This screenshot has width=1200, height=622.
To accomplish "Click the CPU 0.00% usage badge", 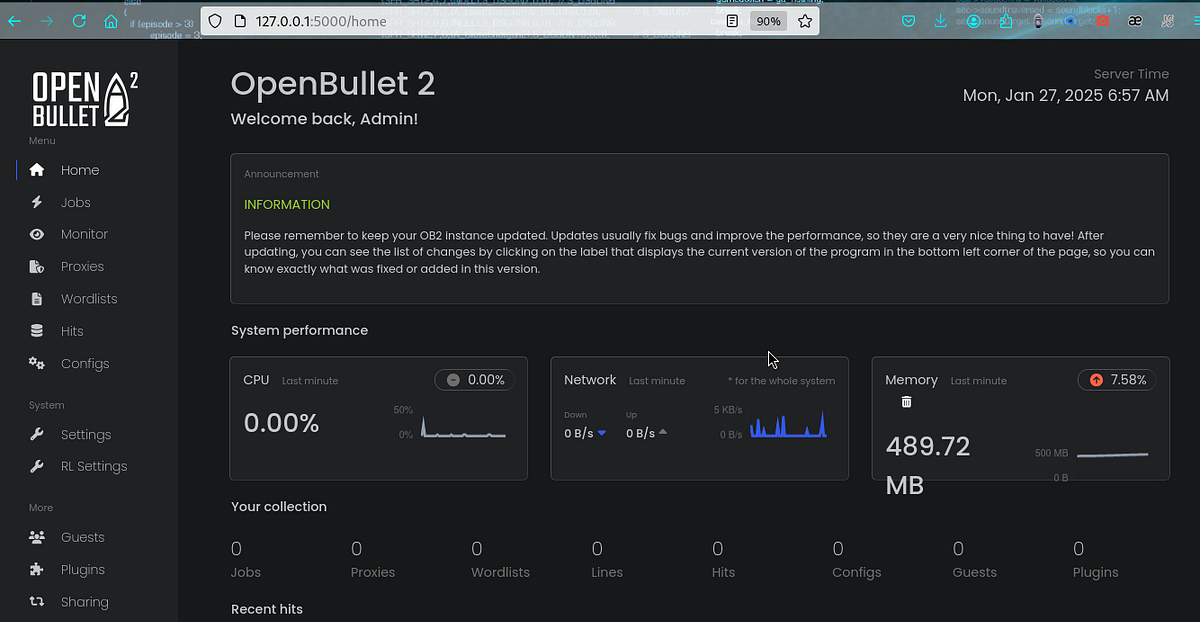I will tap(474, 380).
